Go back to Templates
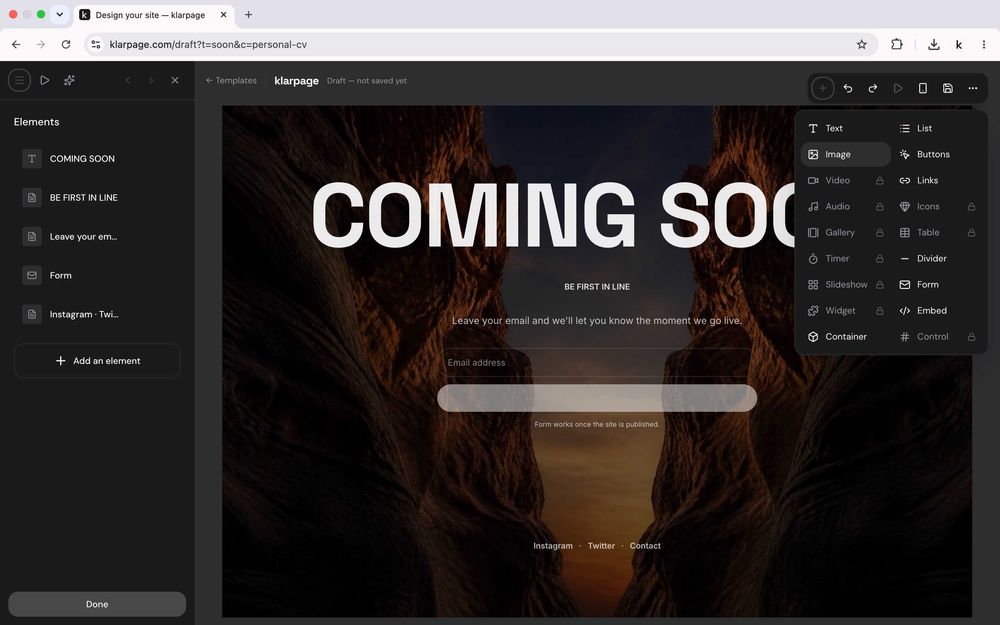The image size is (1000, 625). tap(231, 80)
